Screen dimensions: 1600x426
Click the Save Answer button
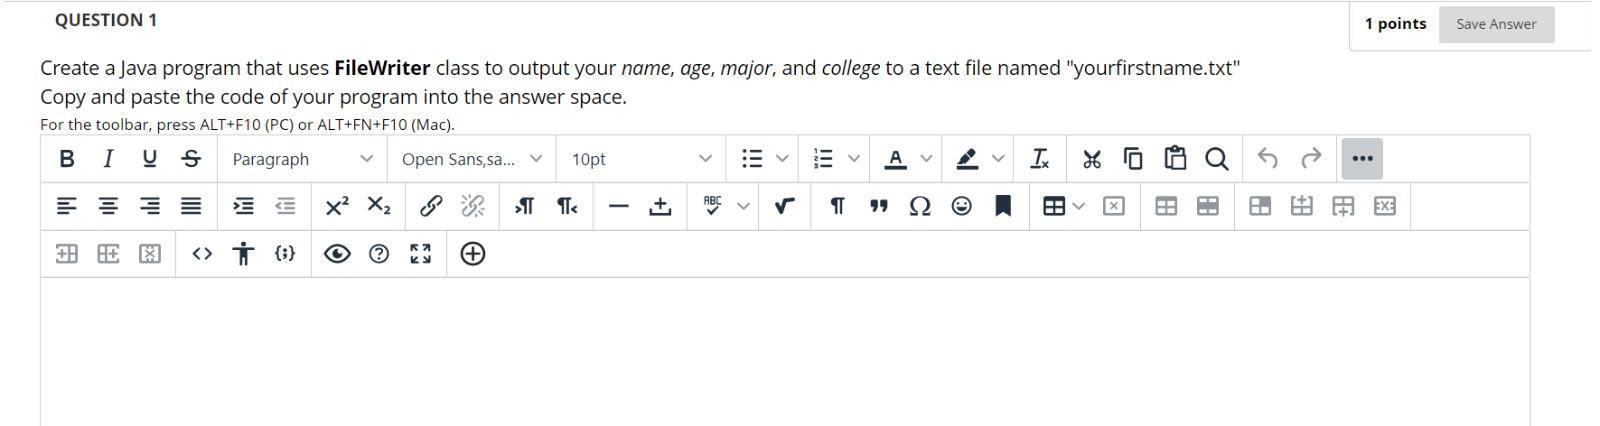pyautogui.click(x=1496, y=24)
